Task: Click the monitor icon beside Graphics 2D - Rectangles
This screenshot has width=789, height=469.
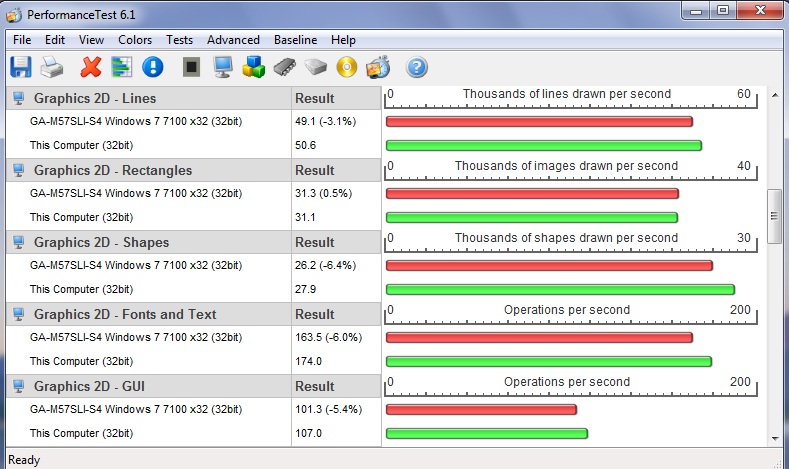Action: 19,170
